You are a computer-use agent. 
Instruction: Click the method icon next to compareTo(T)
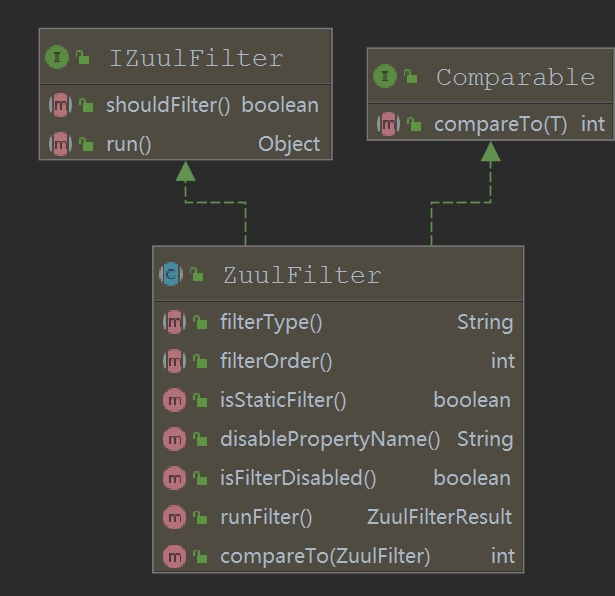(388, 124)
